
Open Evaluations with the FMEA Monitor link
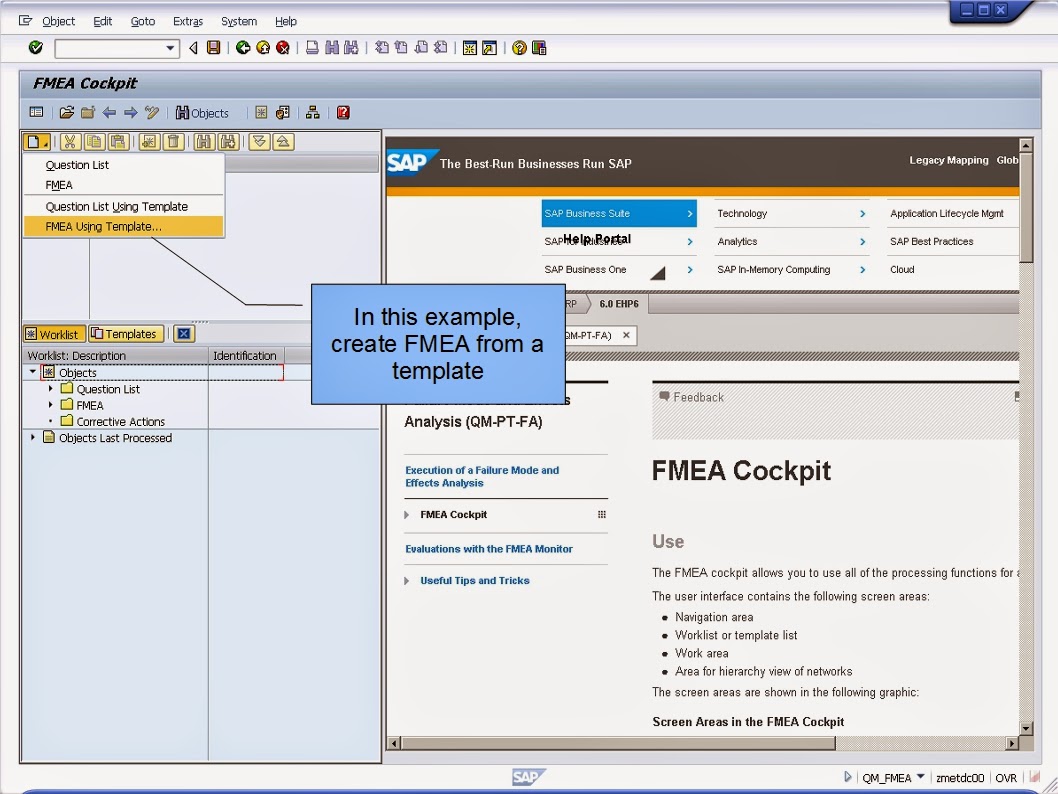[x=489, y=549]
